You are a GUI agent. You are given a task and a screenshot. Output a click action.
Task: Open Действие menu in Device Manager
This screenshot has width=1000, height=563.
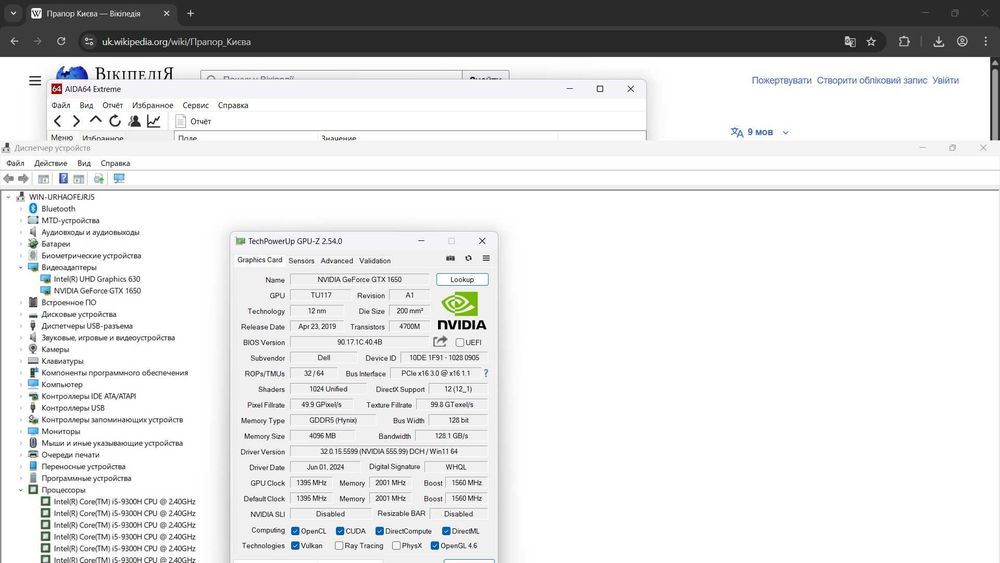pos(50,163)
